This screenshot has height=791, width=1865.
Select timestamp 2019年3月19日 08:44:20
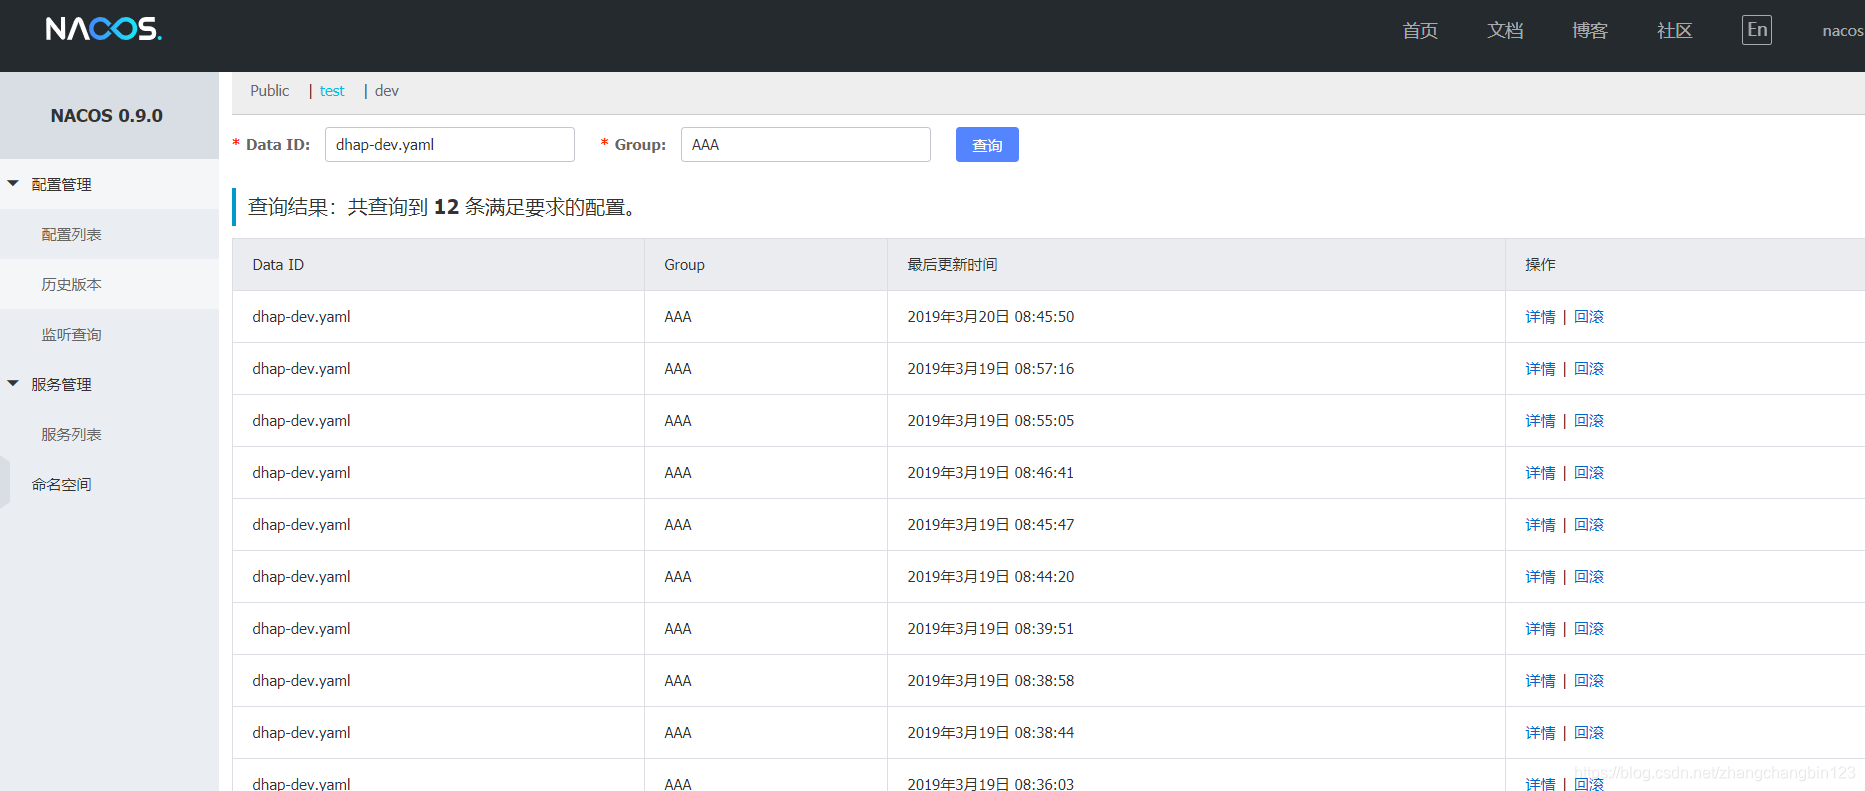click(x=991, y=577)
